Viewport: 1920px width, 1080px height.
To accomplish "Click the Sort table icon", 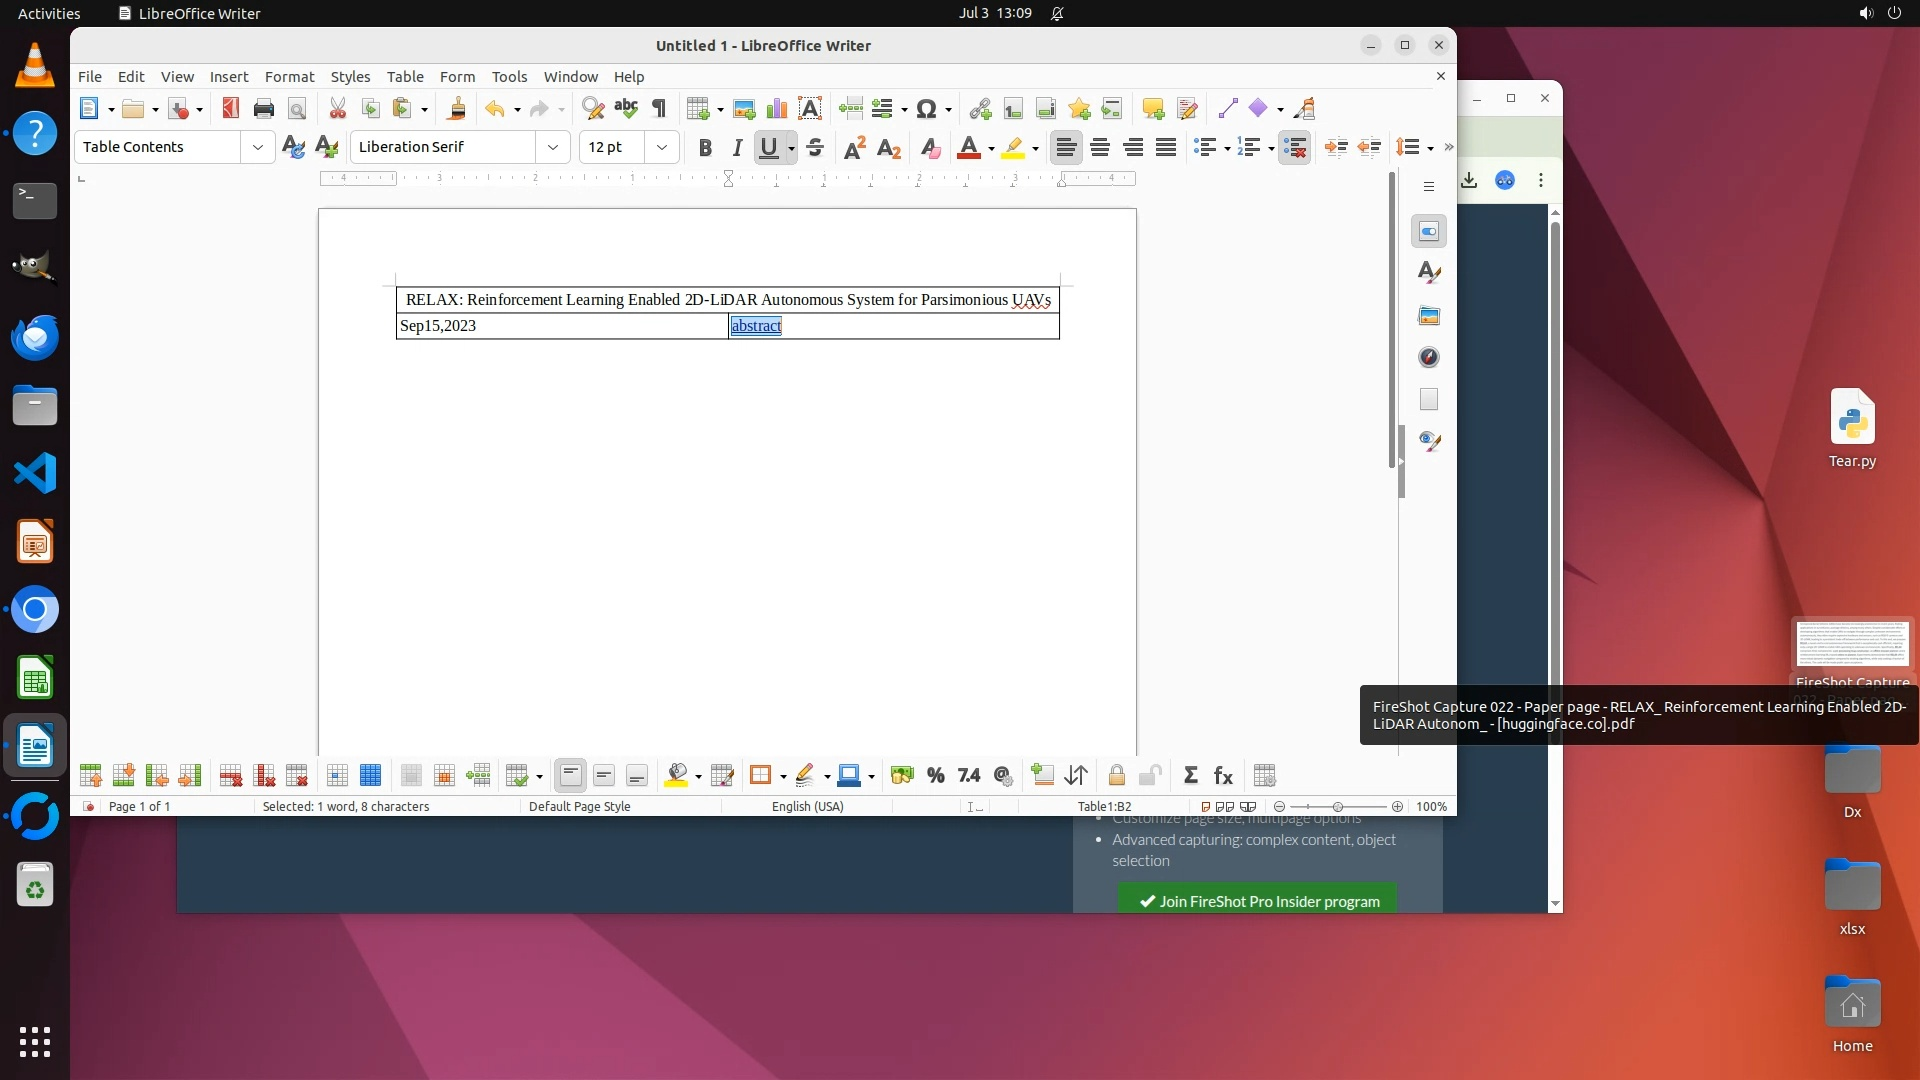I will pos(1076,776).
